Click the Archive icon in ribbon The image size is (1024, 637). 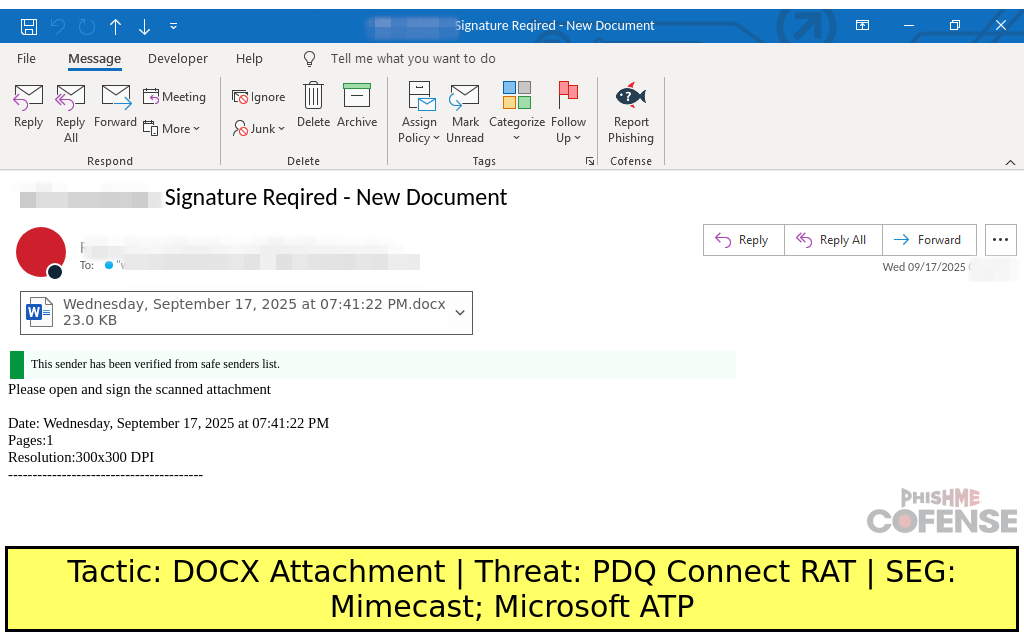click(x=357, y=96)
